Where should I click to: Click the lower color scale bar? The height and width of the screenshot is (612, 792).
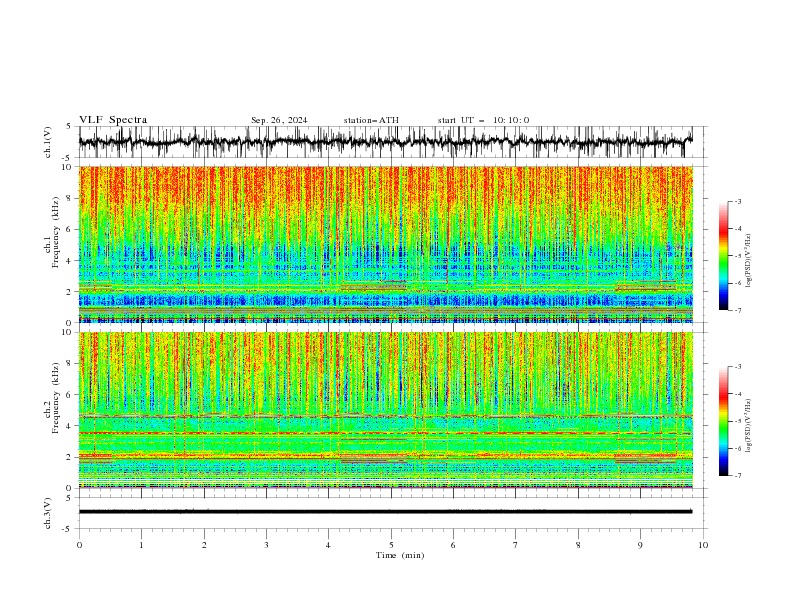pos(723,421)
